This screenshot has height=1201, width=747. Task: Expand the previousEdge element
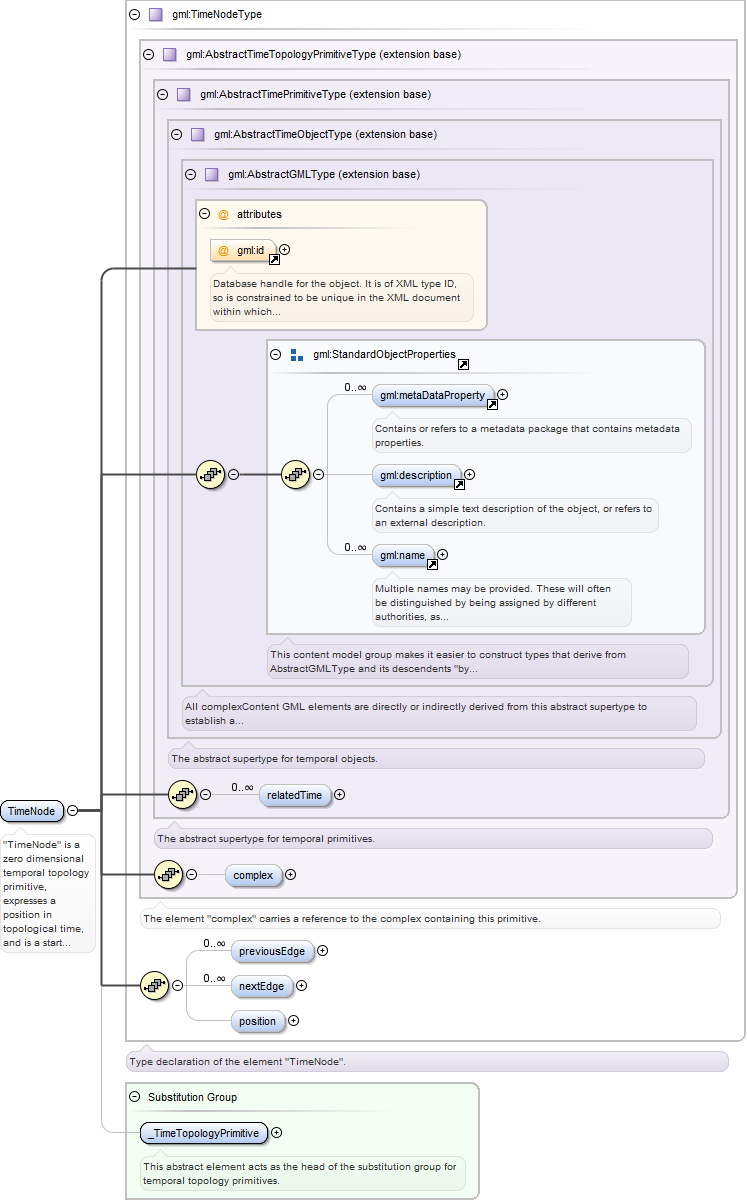point(322,951)
